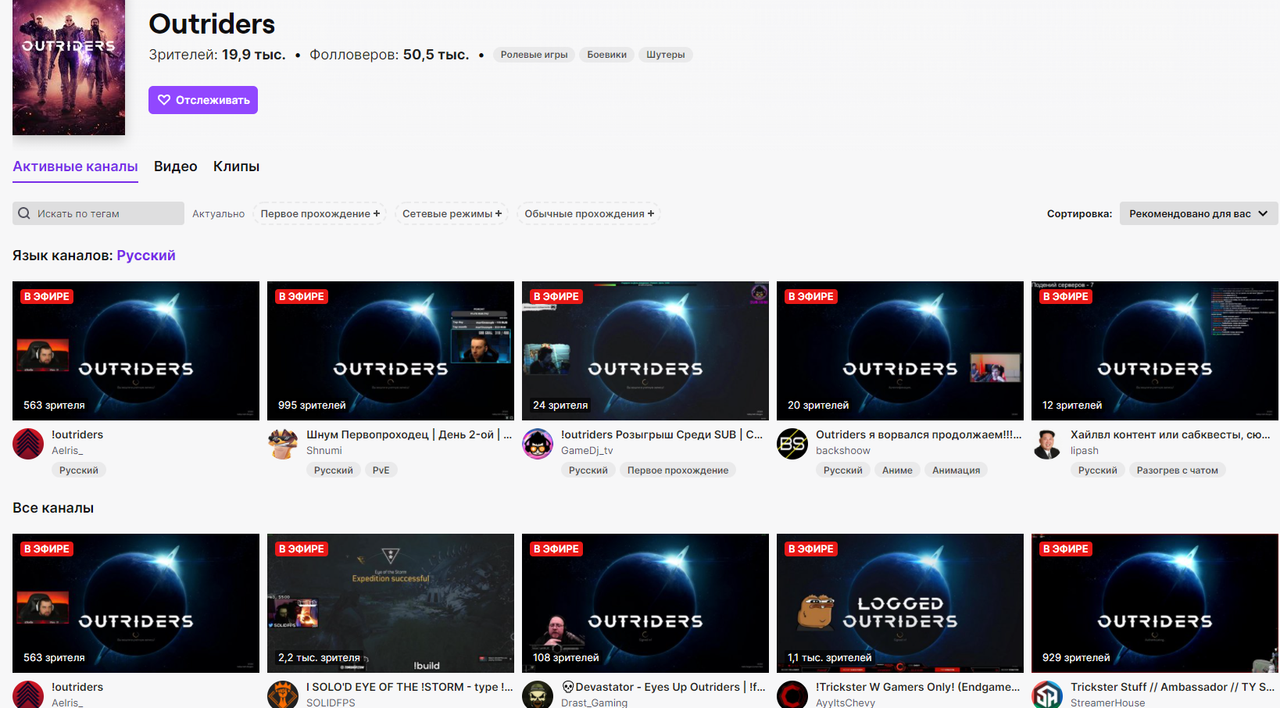
Task: Select the Шутеры genre tag
Action: (666, 55)
